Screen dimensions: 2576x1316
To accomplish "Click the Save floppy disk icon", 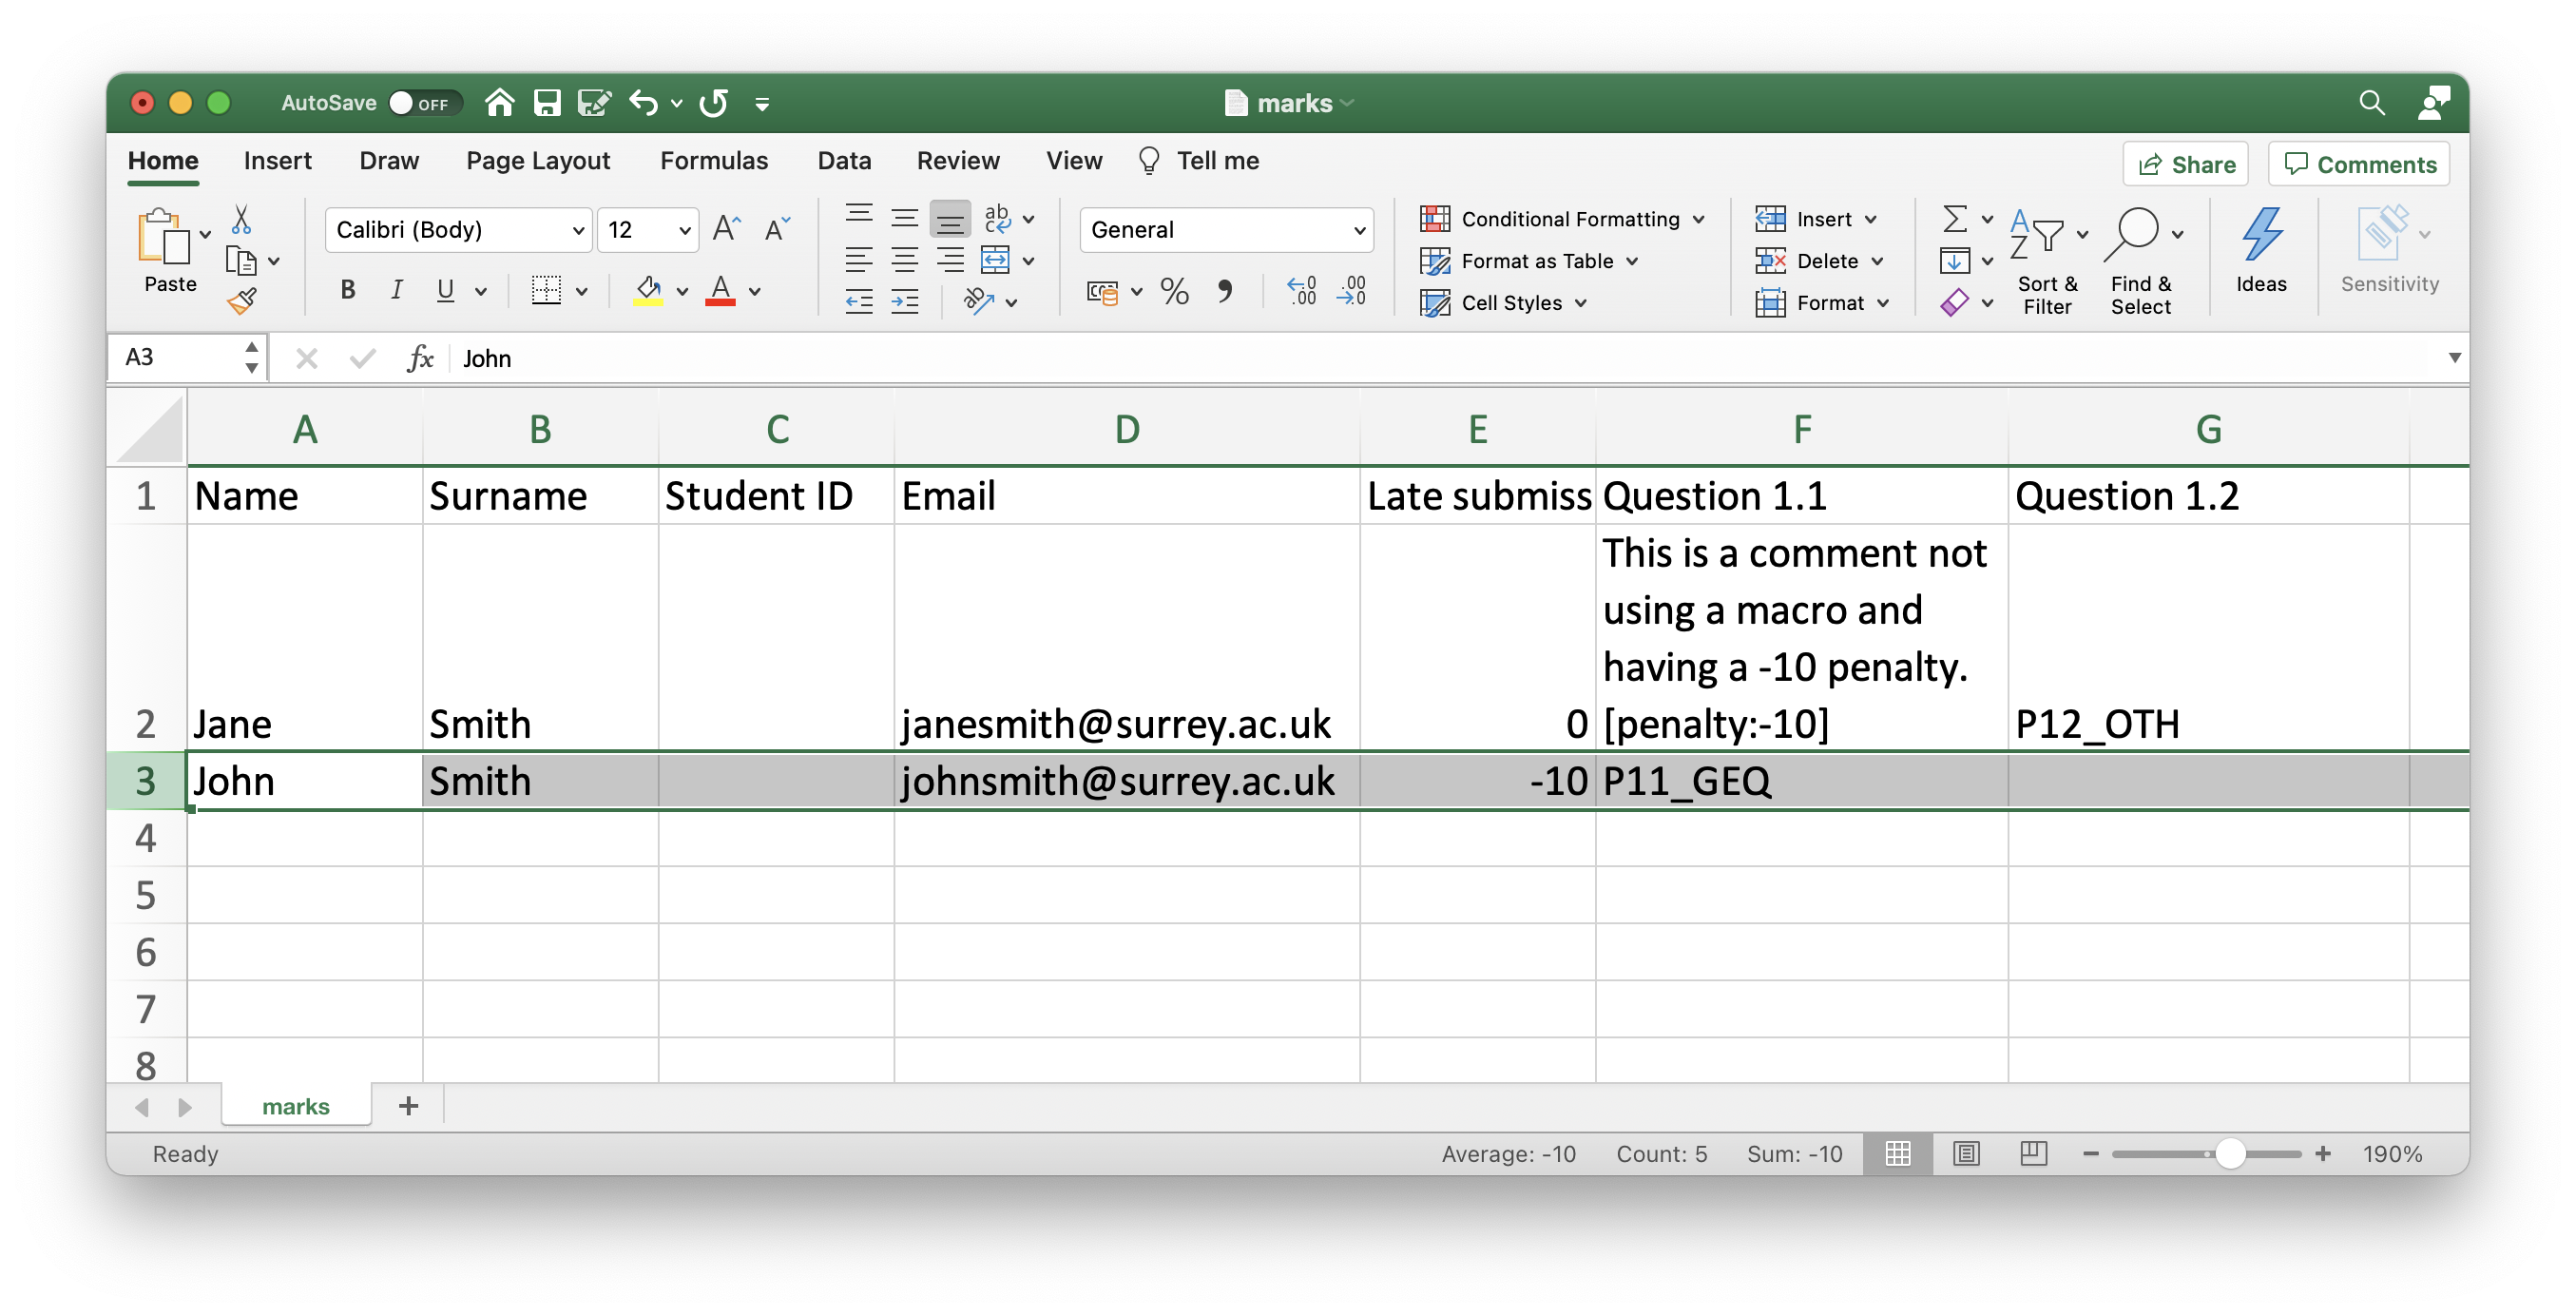I will [547, 102].
